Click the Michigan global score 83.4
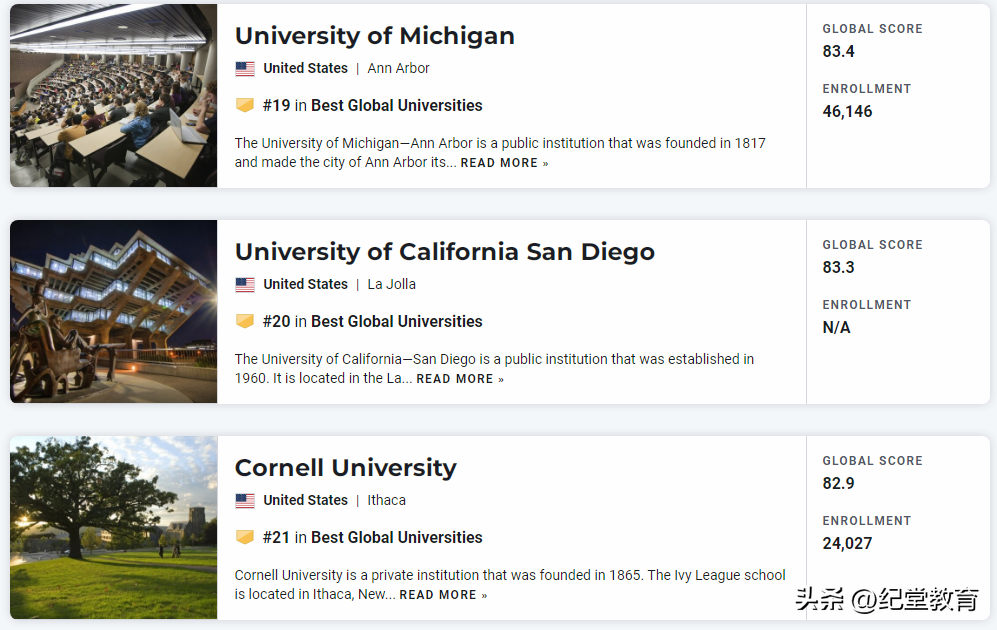Viewport: 997px width, 630px height. (x=838, y=52)
